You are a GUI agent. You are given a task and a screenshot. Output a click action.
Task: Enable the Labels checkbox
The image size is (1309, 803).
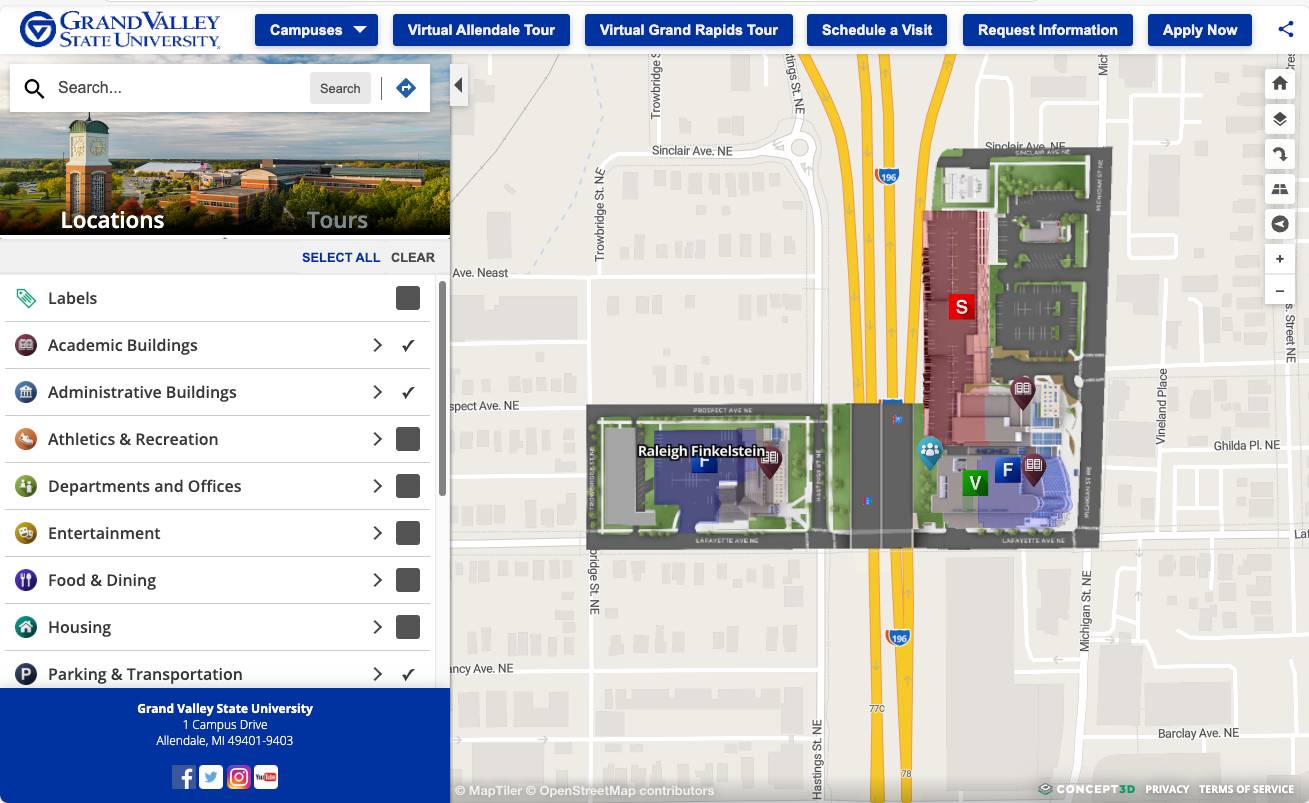[408, 298]
